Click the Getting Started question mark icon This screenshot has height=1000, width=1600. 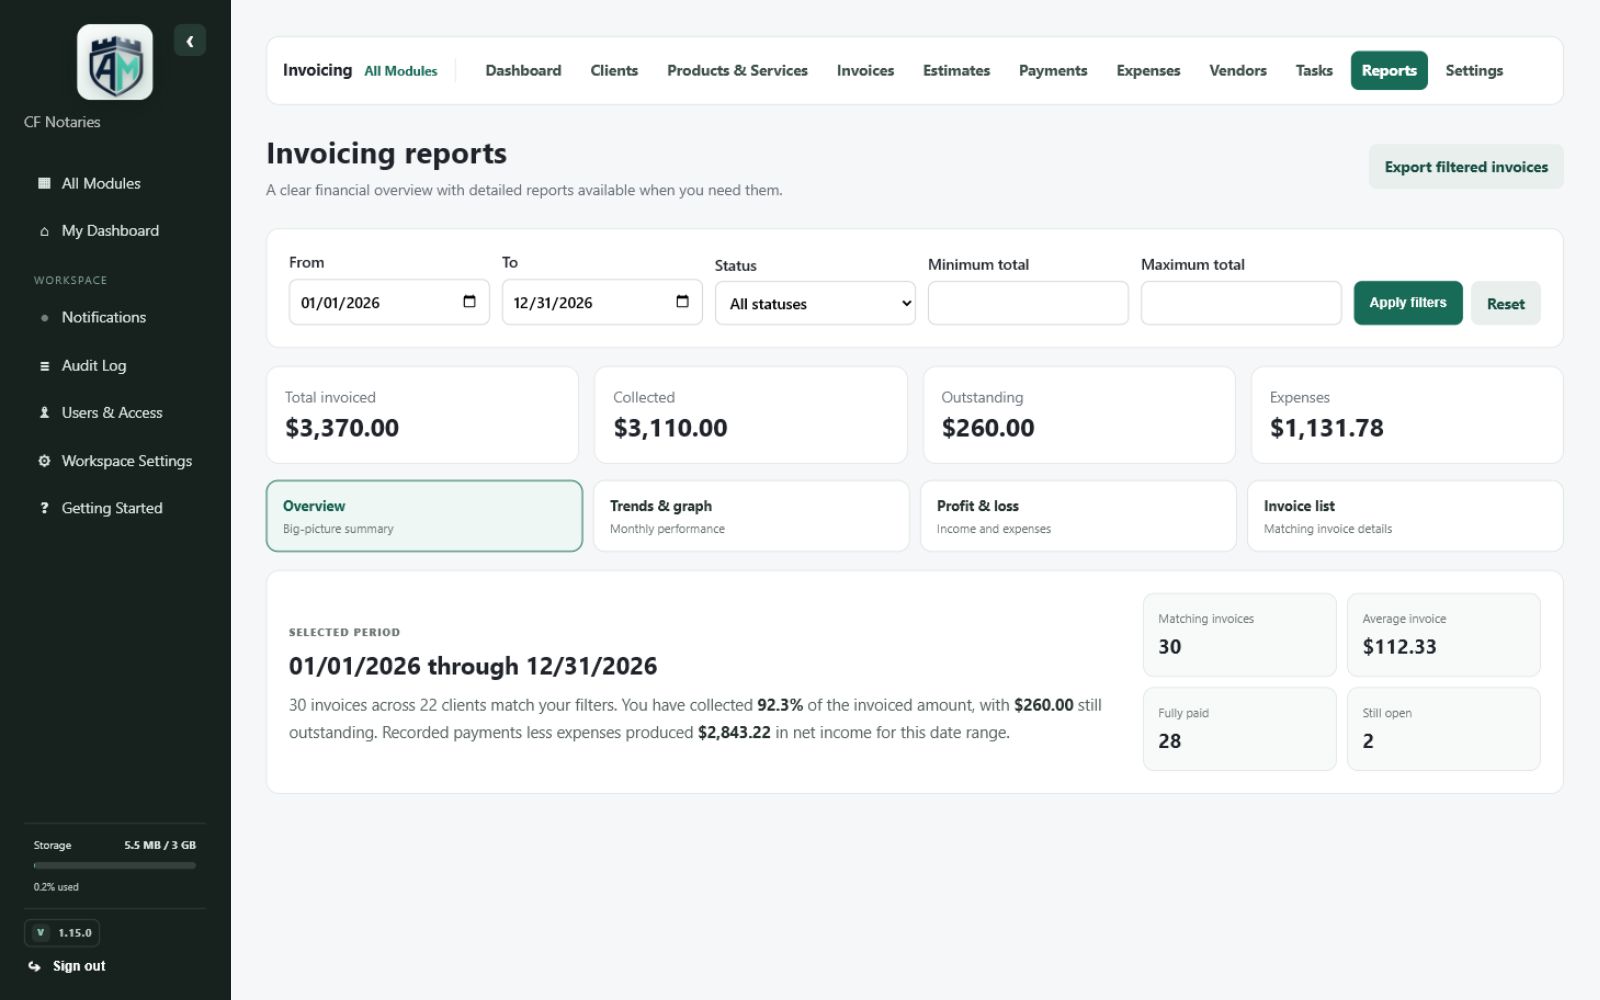point(44,508)
